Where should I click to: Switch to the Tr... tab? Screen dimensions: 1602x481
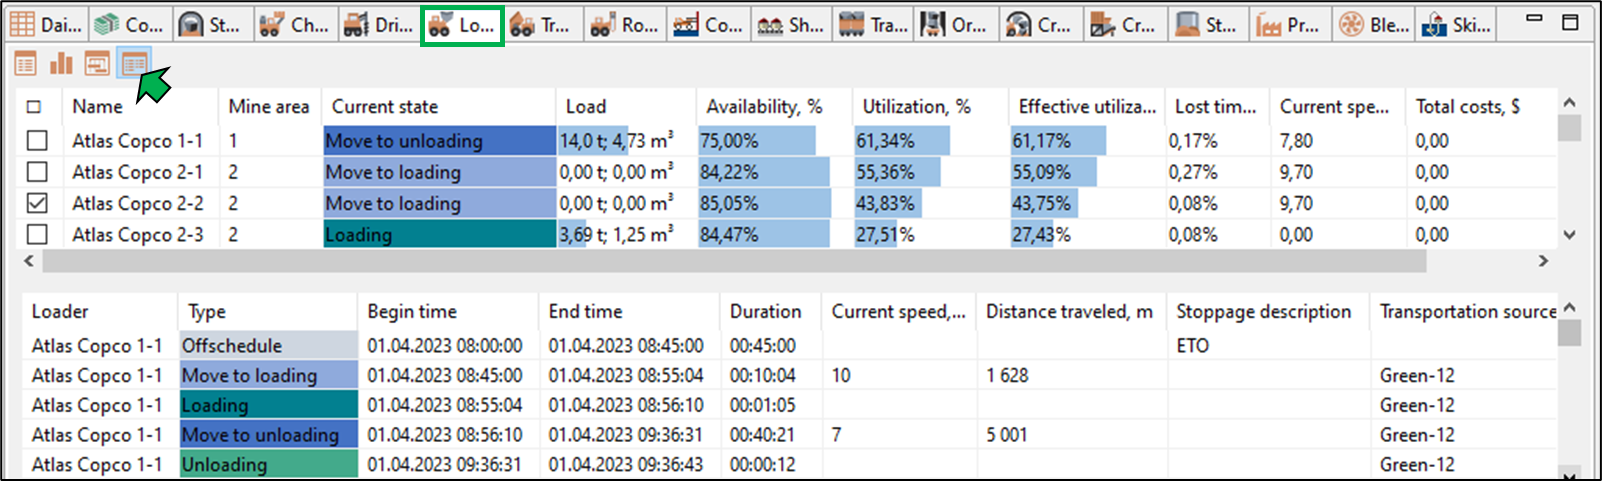(x=539, y=24)
